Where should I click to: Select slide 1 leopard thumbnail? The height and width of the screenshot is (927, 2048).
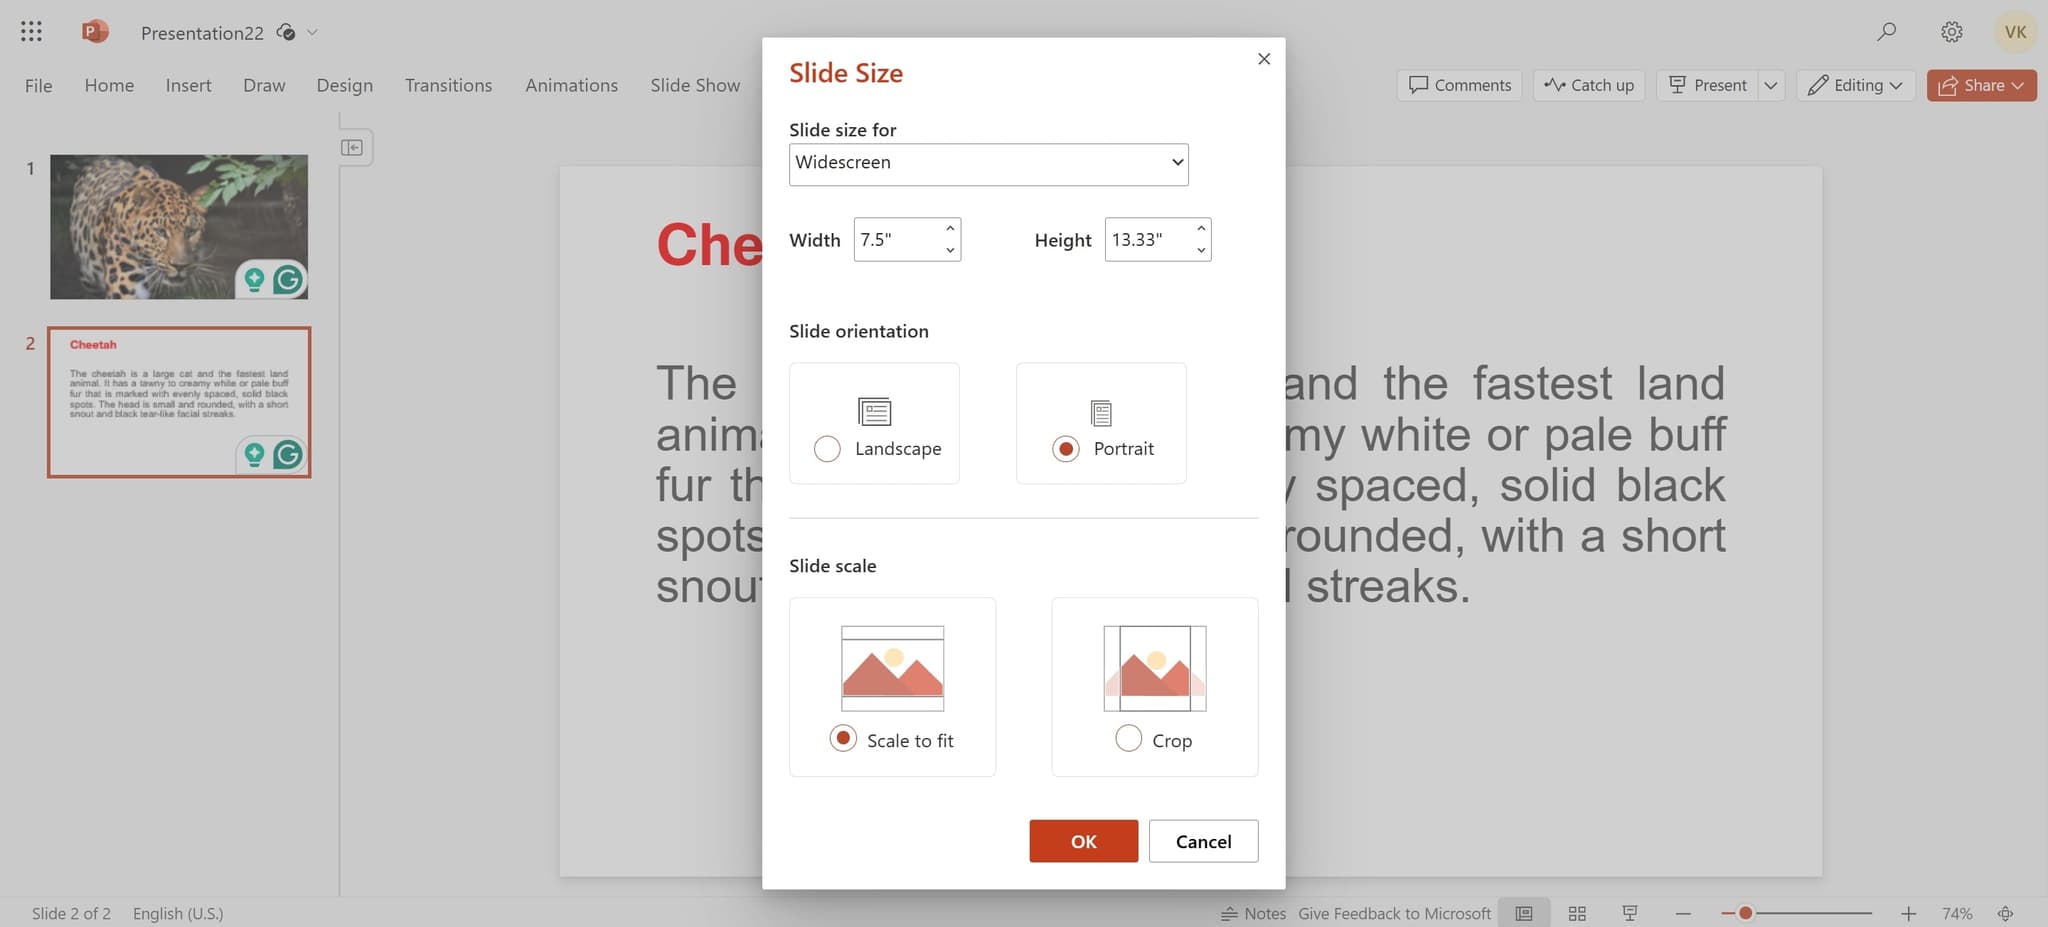pos(179,226)
